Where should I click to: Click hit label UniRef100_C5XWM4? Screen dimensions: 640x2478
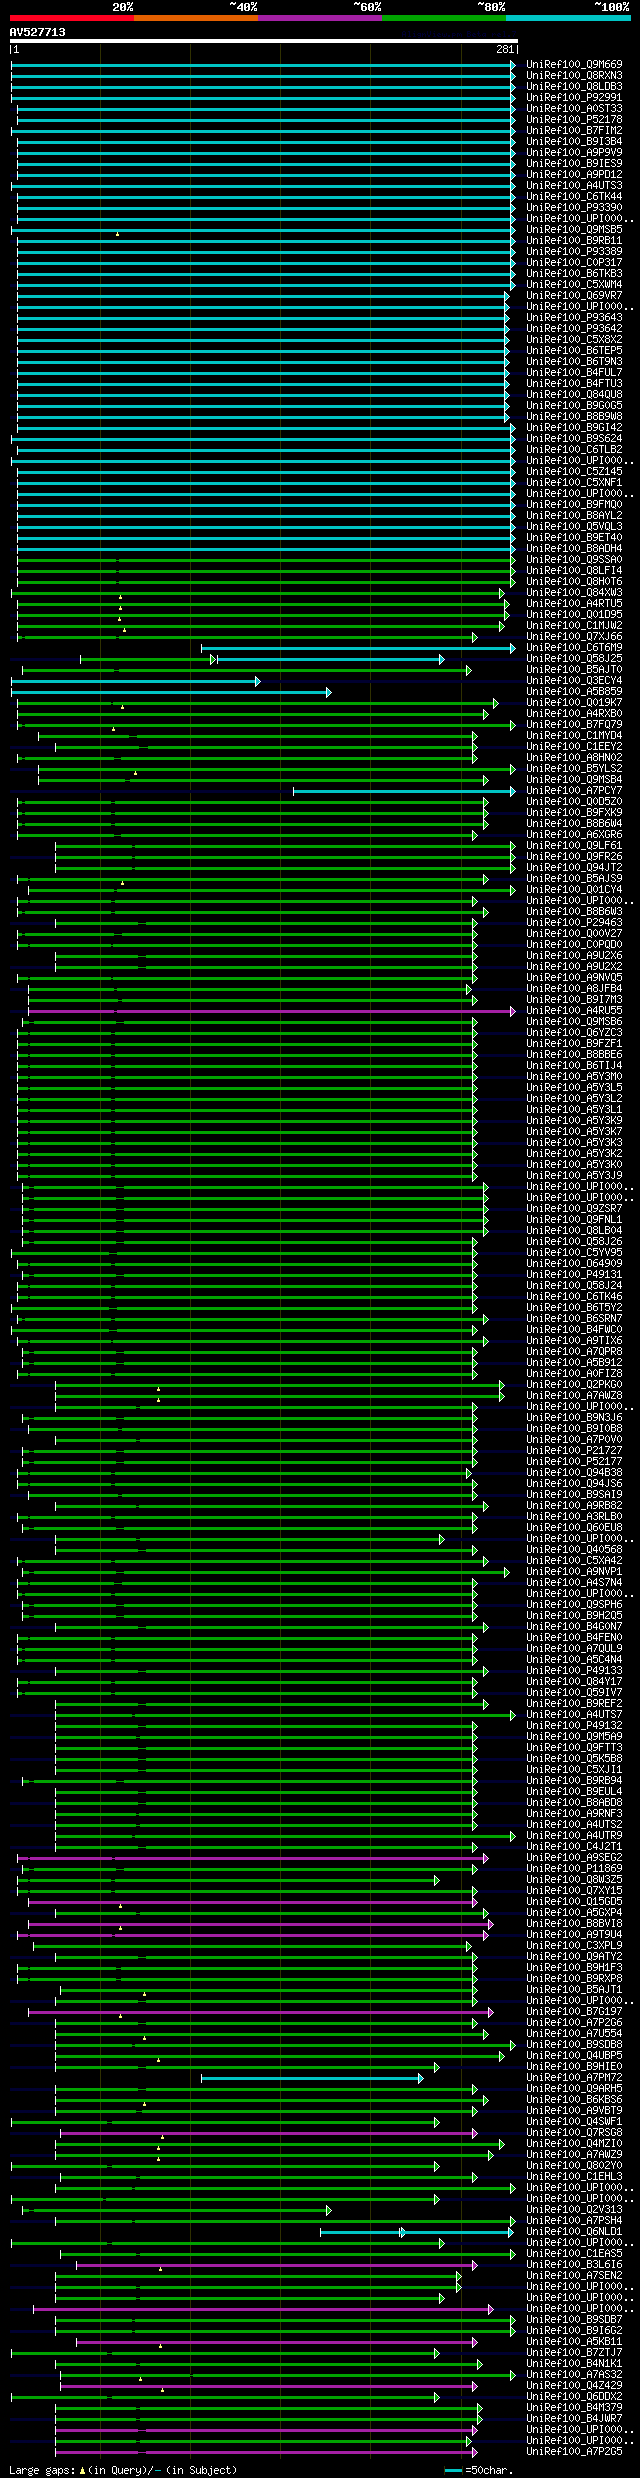click(574, 285)
